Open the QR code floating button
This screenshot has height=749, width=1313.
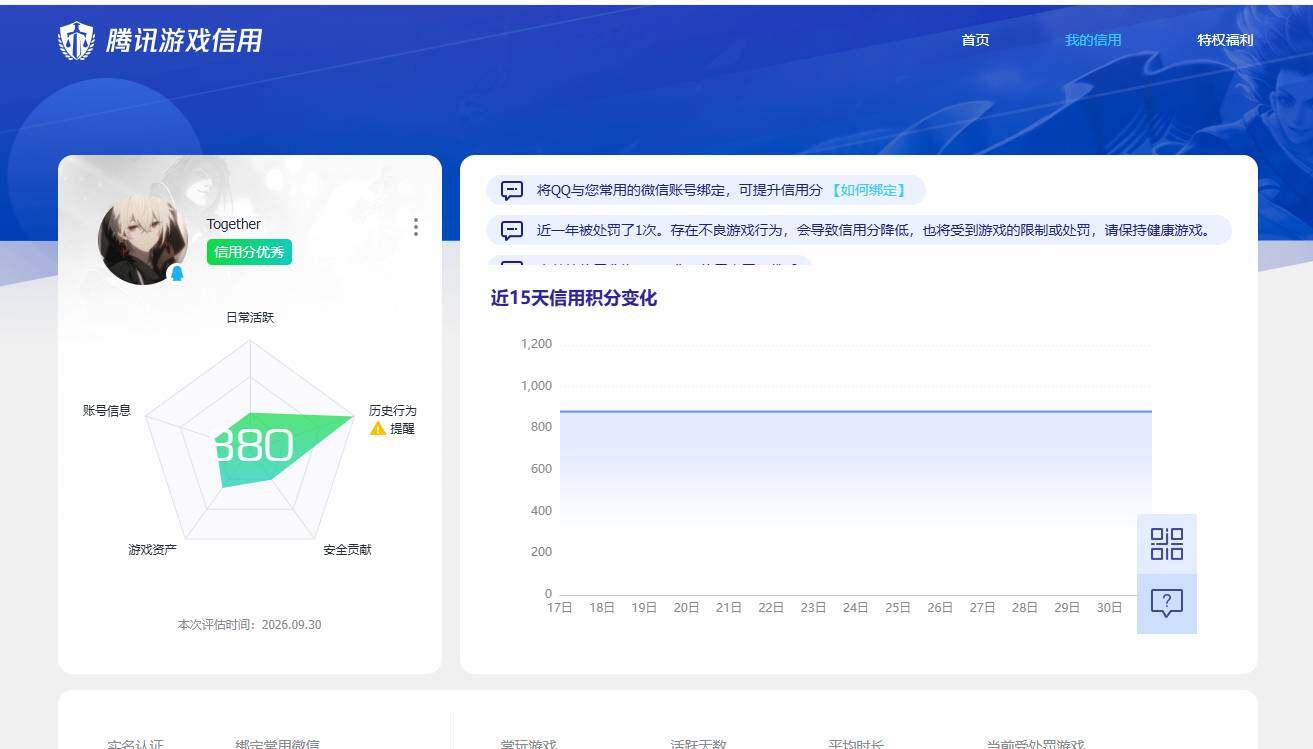[1167, 544]
